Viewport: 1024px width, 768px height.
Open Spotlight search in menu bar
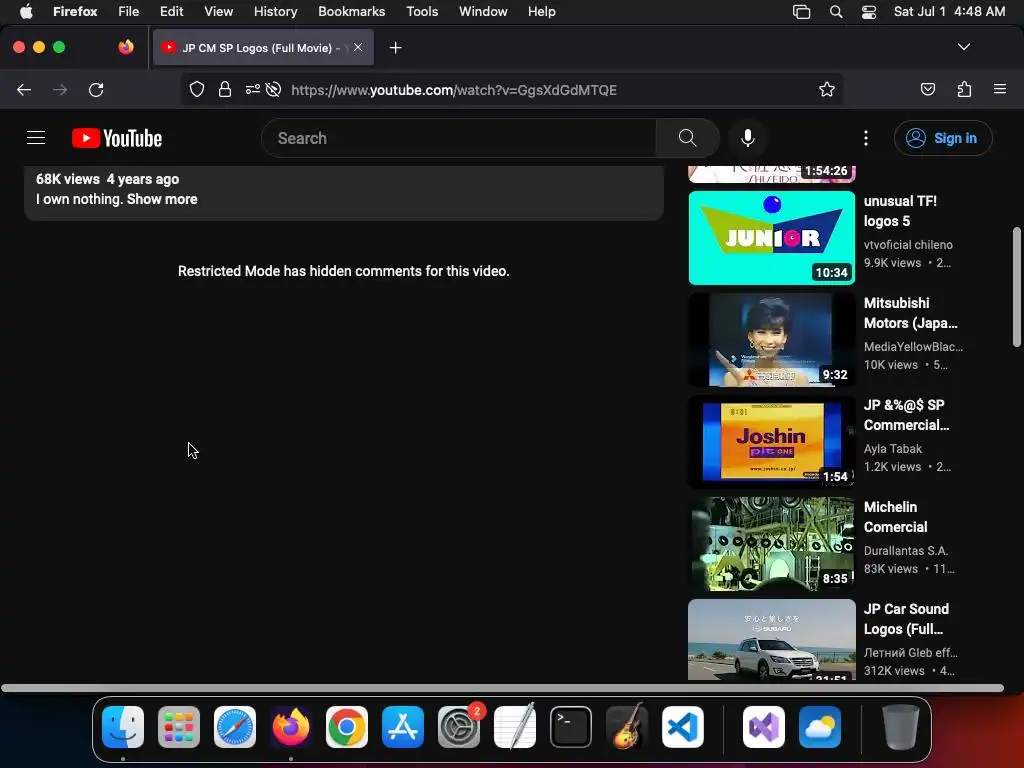(836, 12)
